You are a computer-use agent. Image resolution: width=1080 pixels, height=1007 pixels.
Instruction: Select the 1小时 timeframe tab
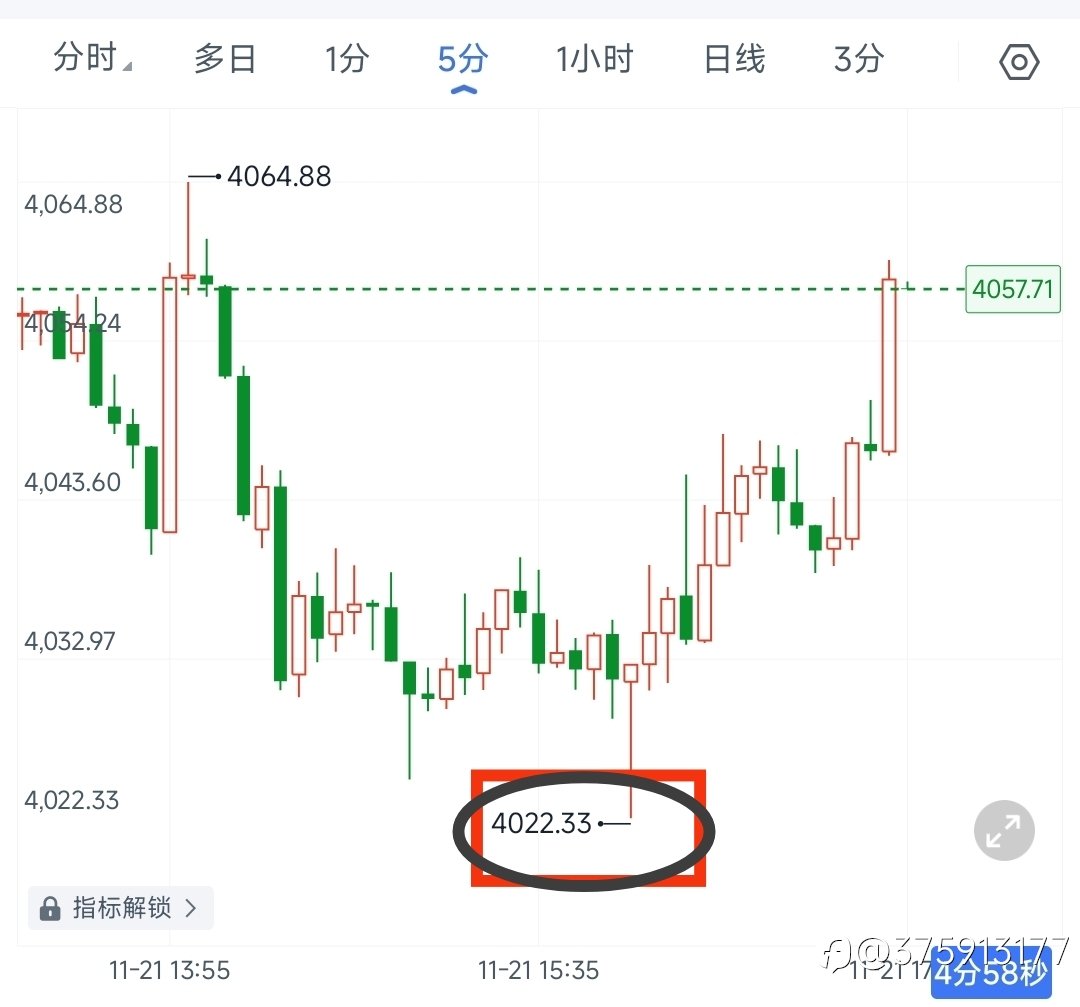pyautogui.click(x=594, y=59)
